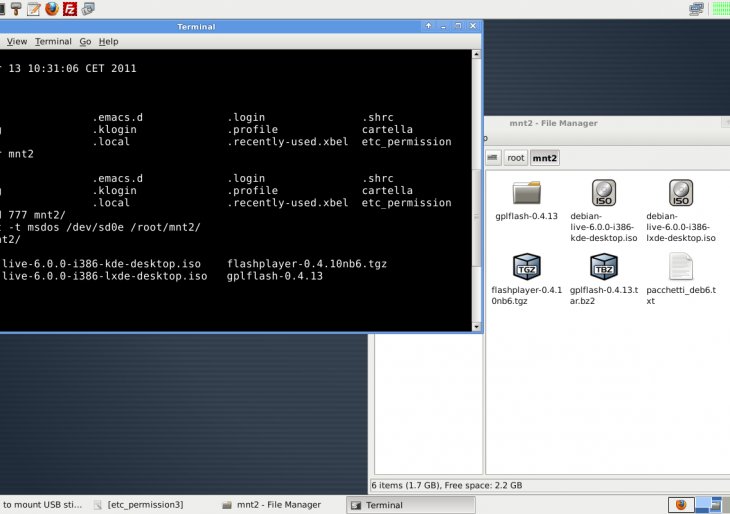The height and width of the screenshot is (514, 730).
Task: Select the debian-live lxde-desktop.iso file icon
Action: 681,193
